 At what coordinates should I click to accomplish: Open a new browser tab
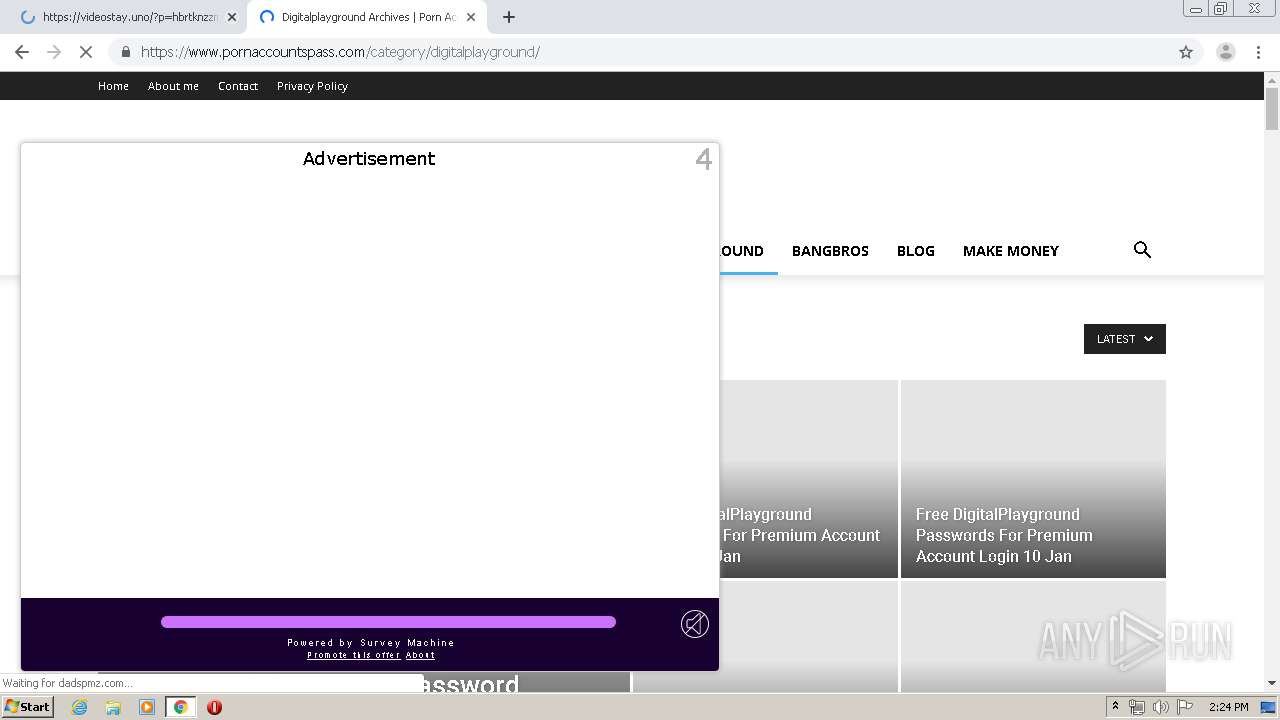[x=509, y=17]
